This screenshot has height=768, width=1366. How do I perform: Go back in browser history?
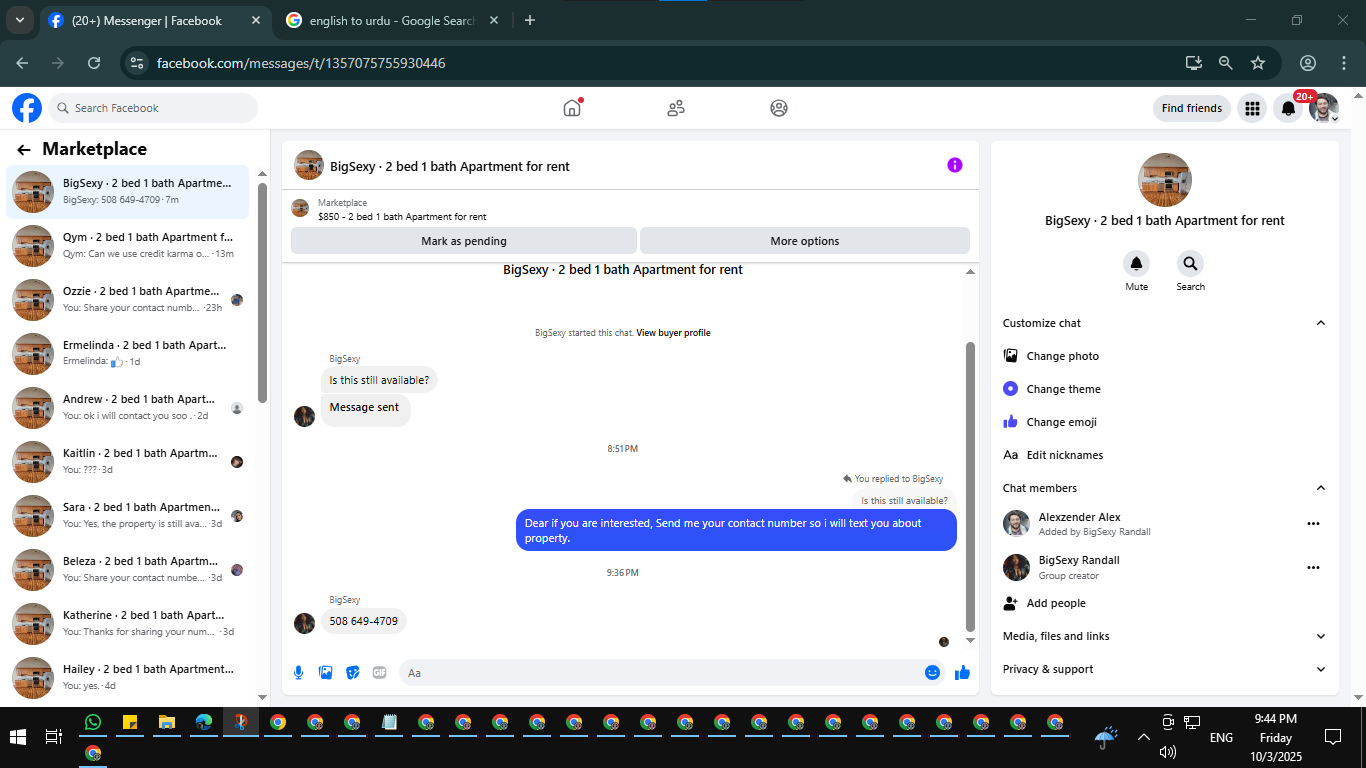point(22,63)
